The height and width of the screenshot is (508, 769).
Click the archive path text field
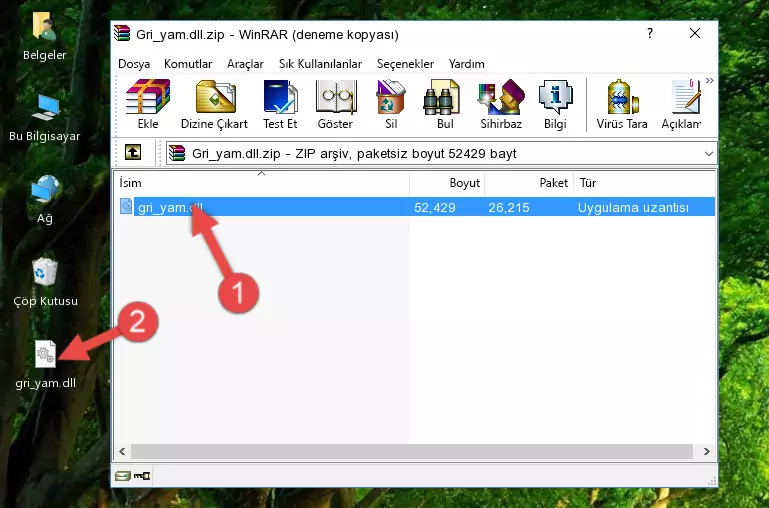coord(441,153)
